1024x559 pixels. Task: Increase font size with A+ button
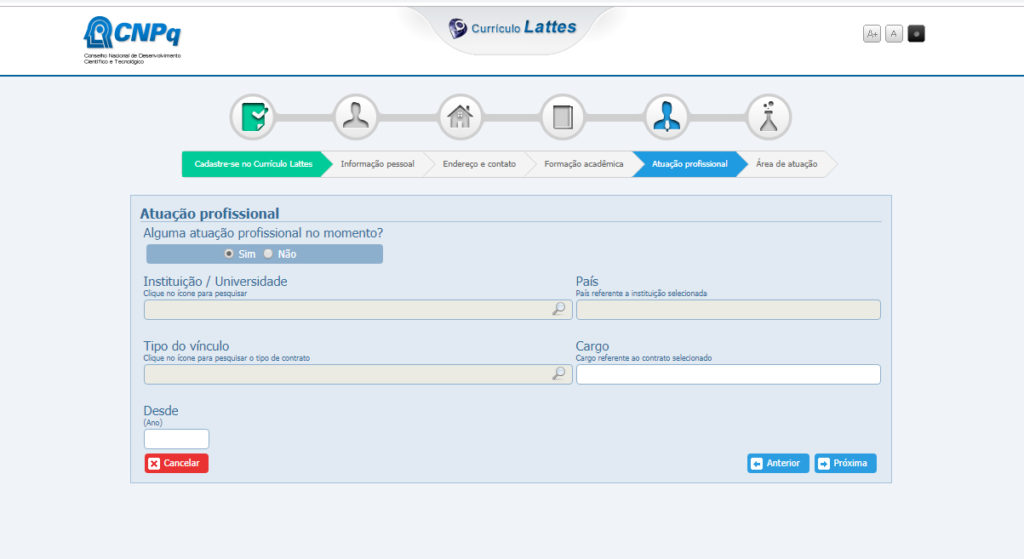[872, 34]
